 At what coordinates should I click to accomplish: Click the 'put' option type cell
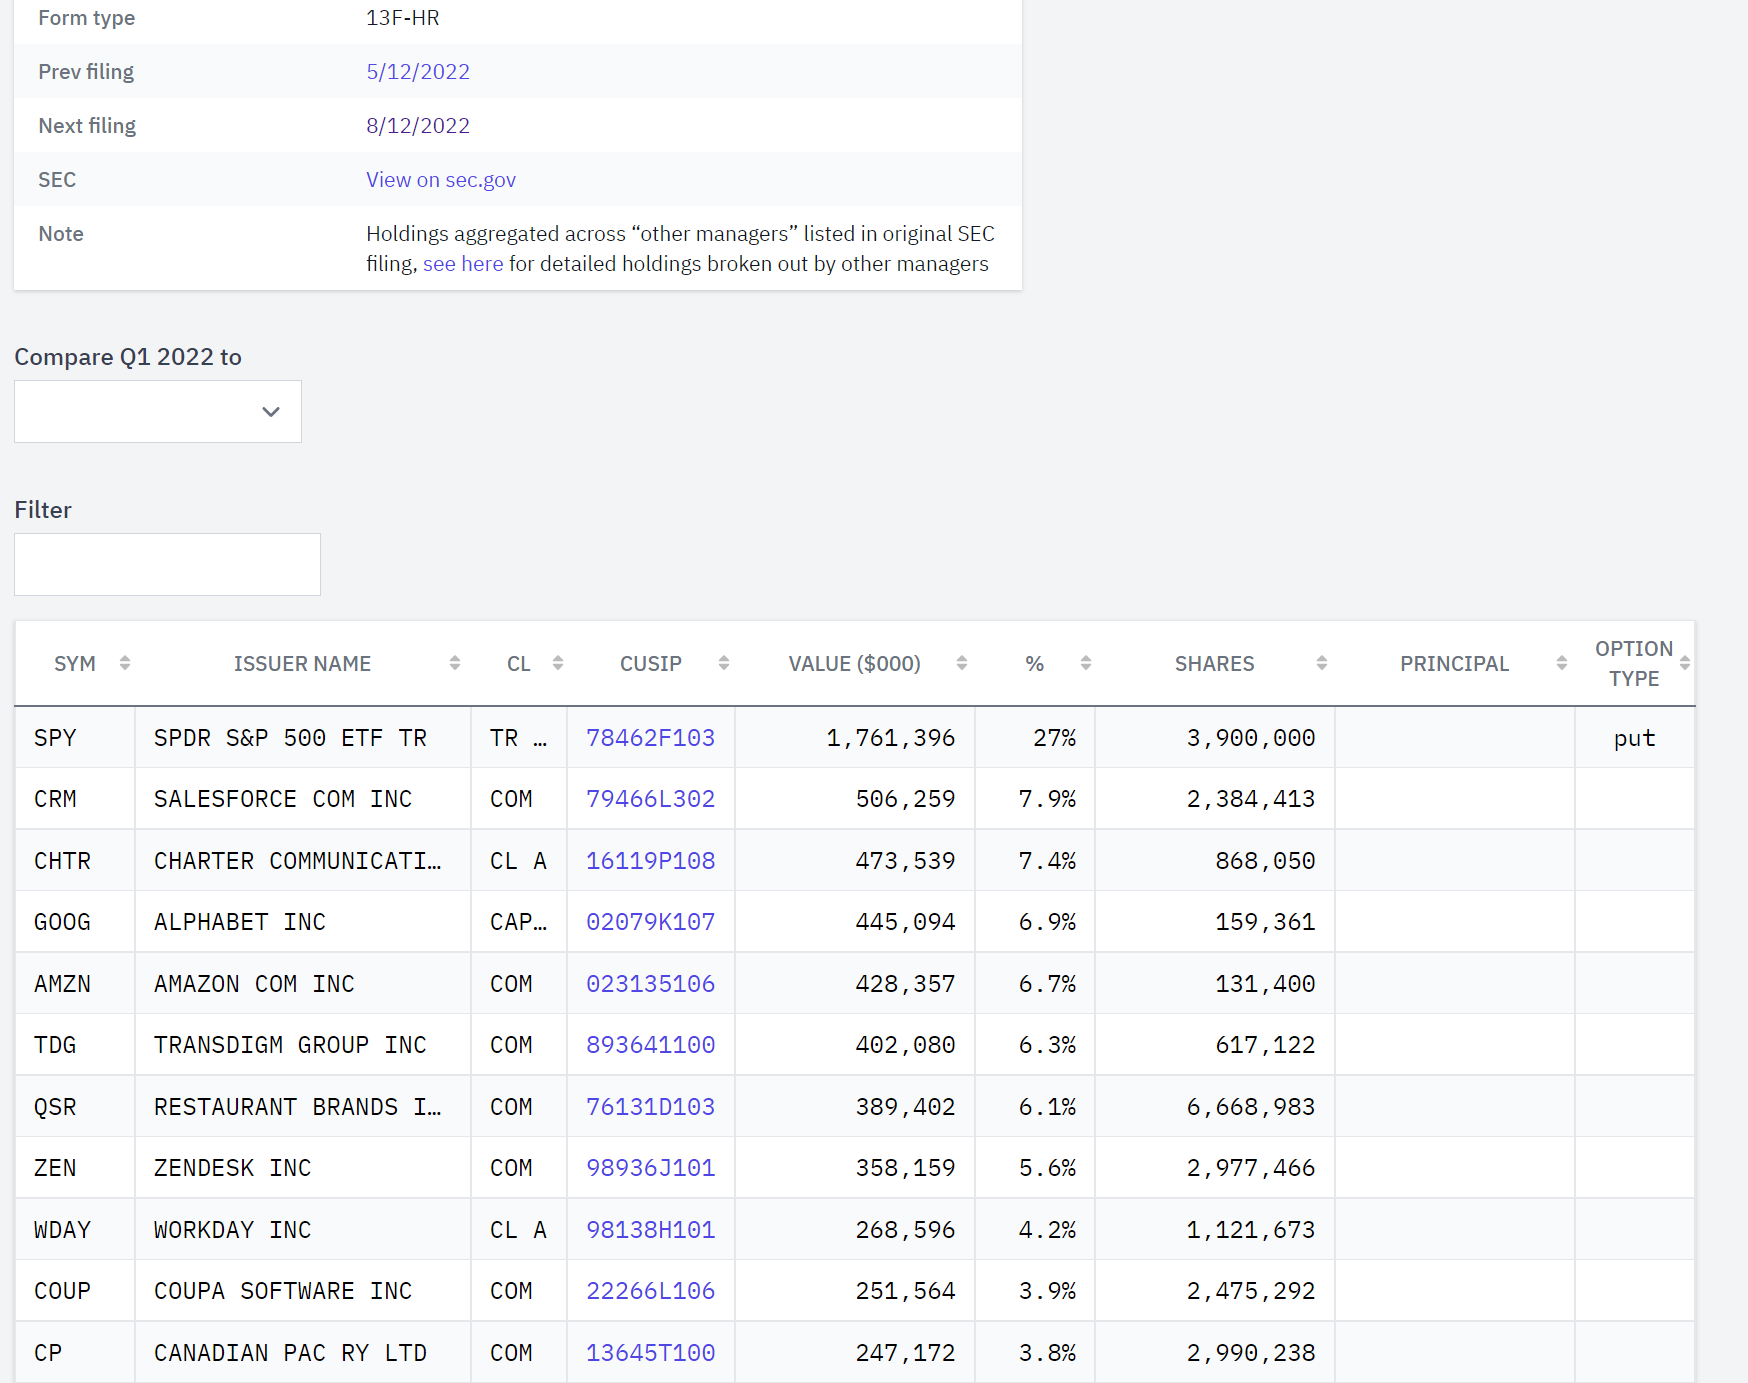(x=1635, y=738)
